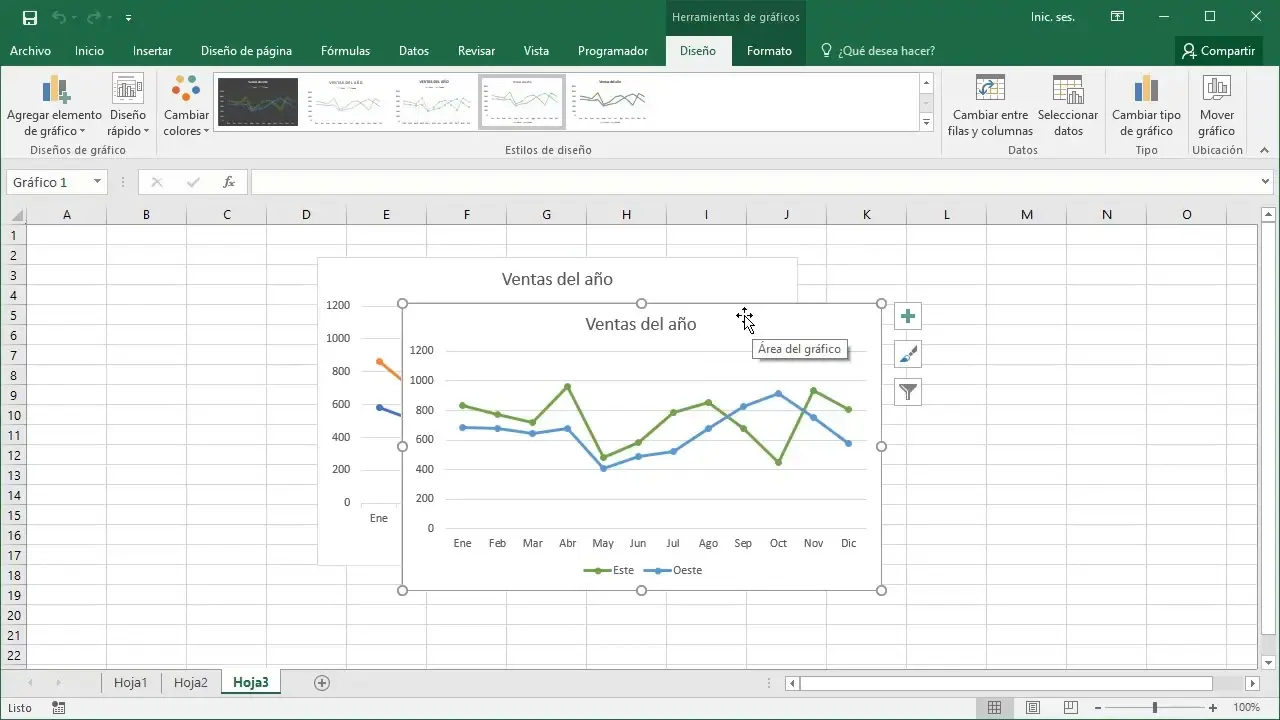Viewport: 1280px width, 720px height.
Task: Expand the chart styles gallery more arrow
Action: [x=926, y=123]
